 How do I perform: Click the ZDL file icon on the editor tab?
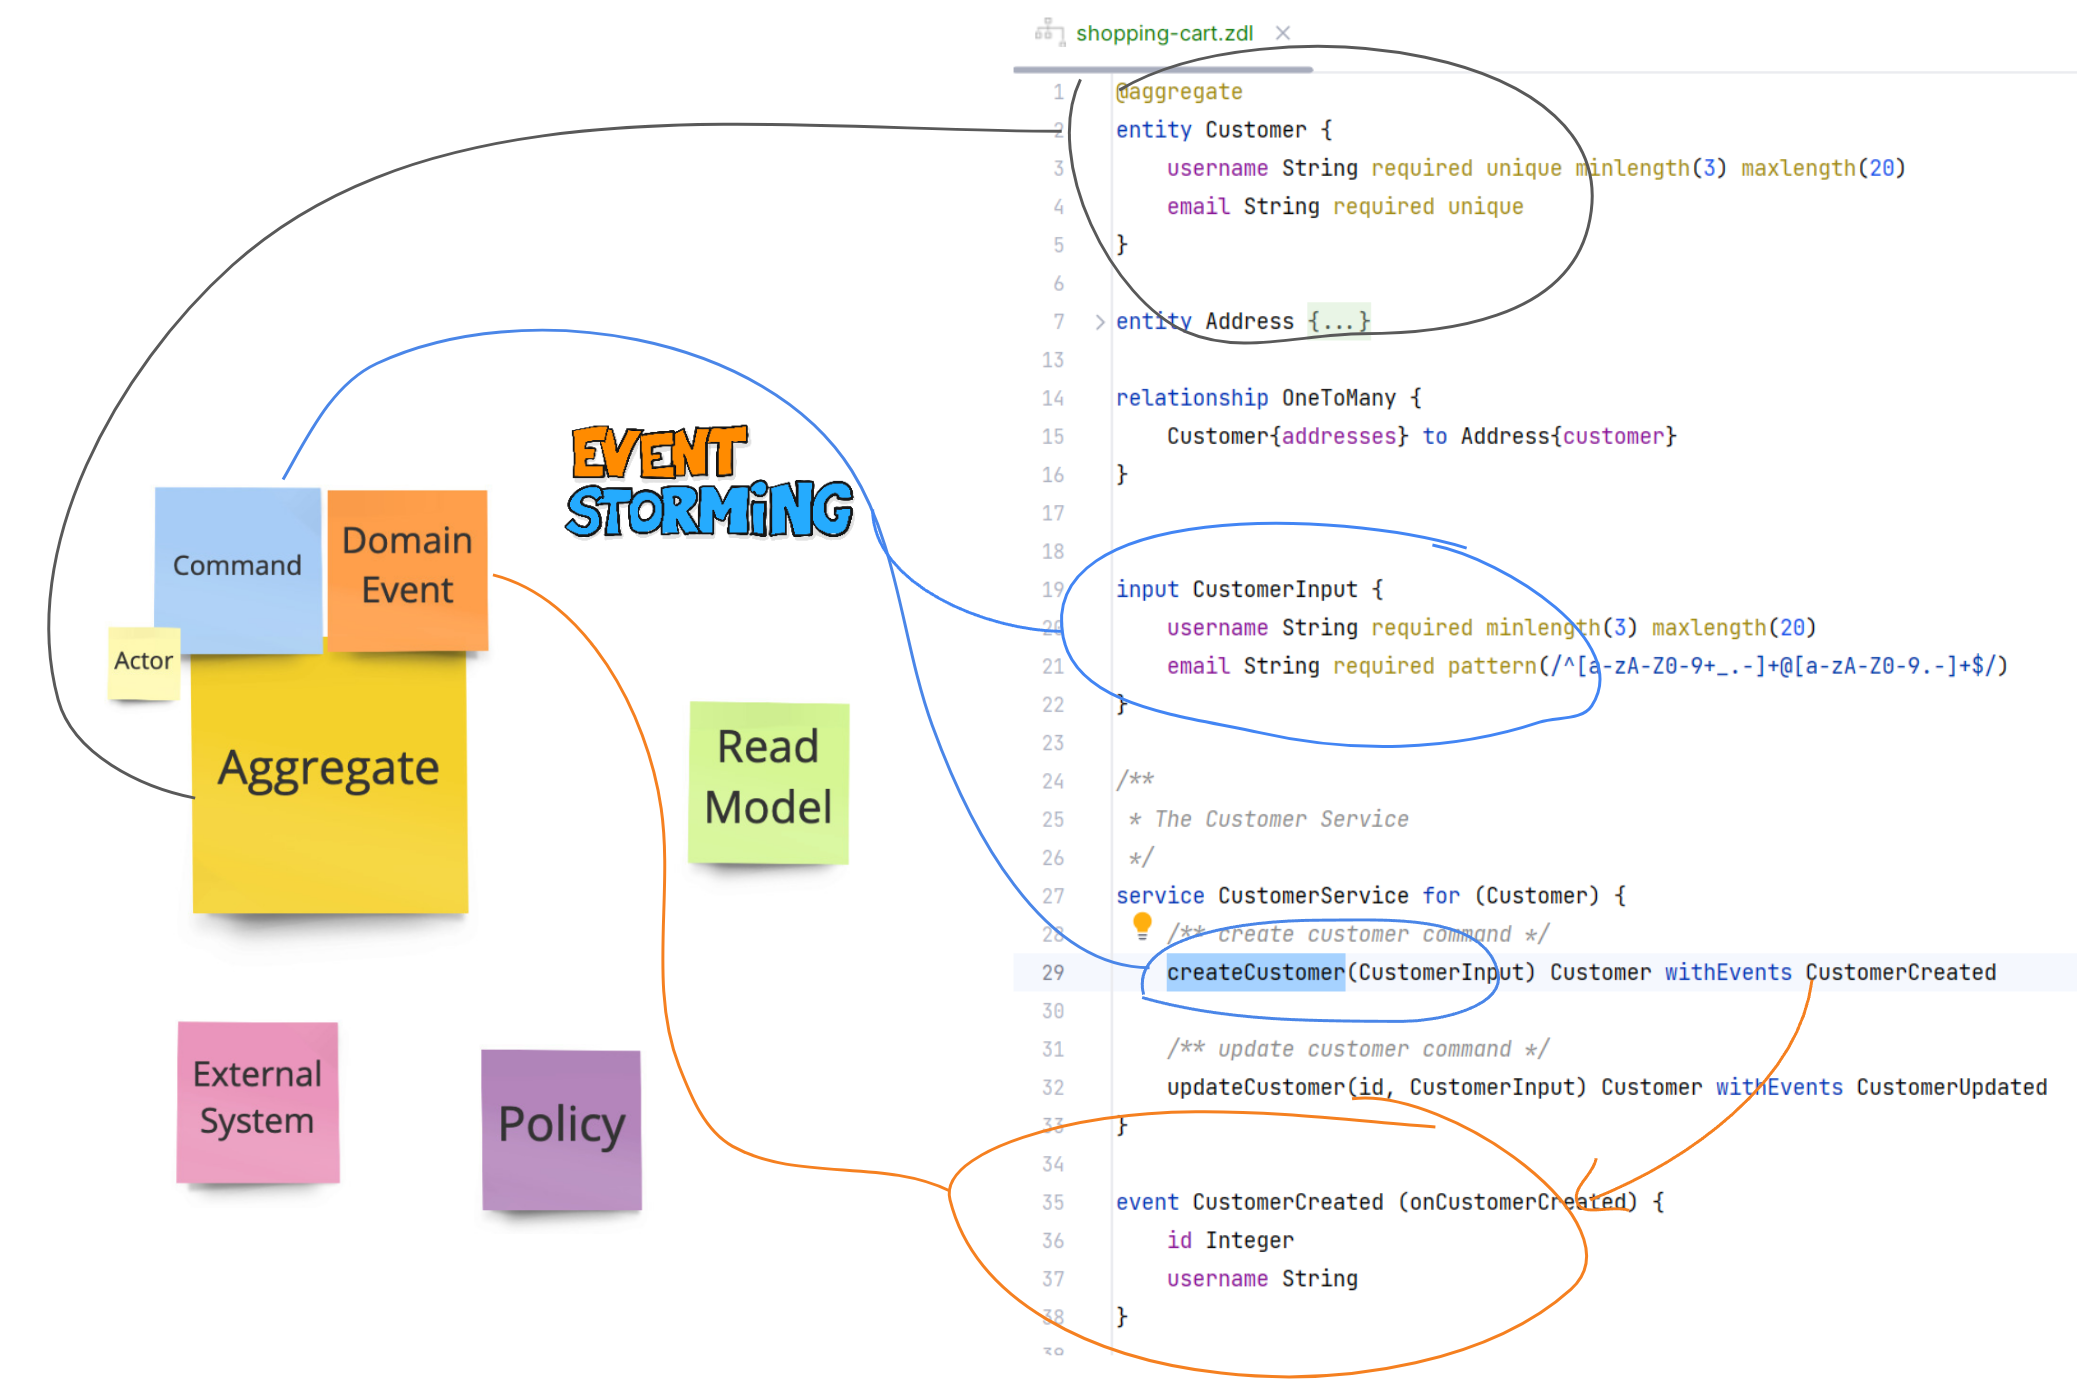pos(1048,32)
